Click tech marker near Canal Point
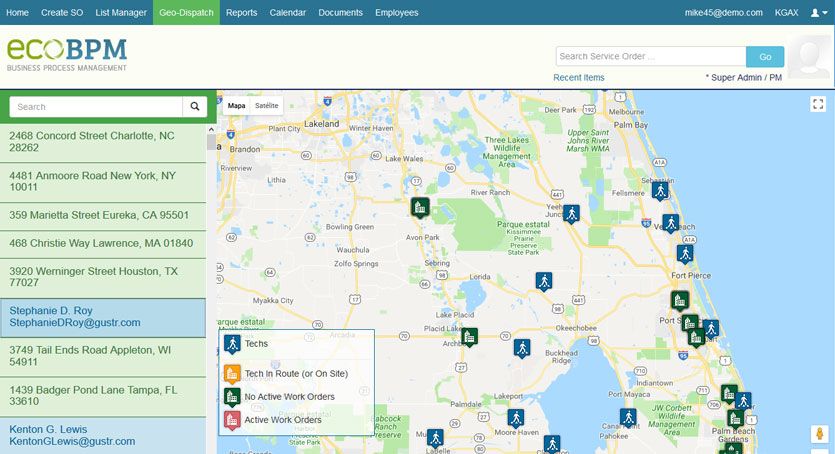The height and width of the screenshot is (454, 835). coord(628,418)
